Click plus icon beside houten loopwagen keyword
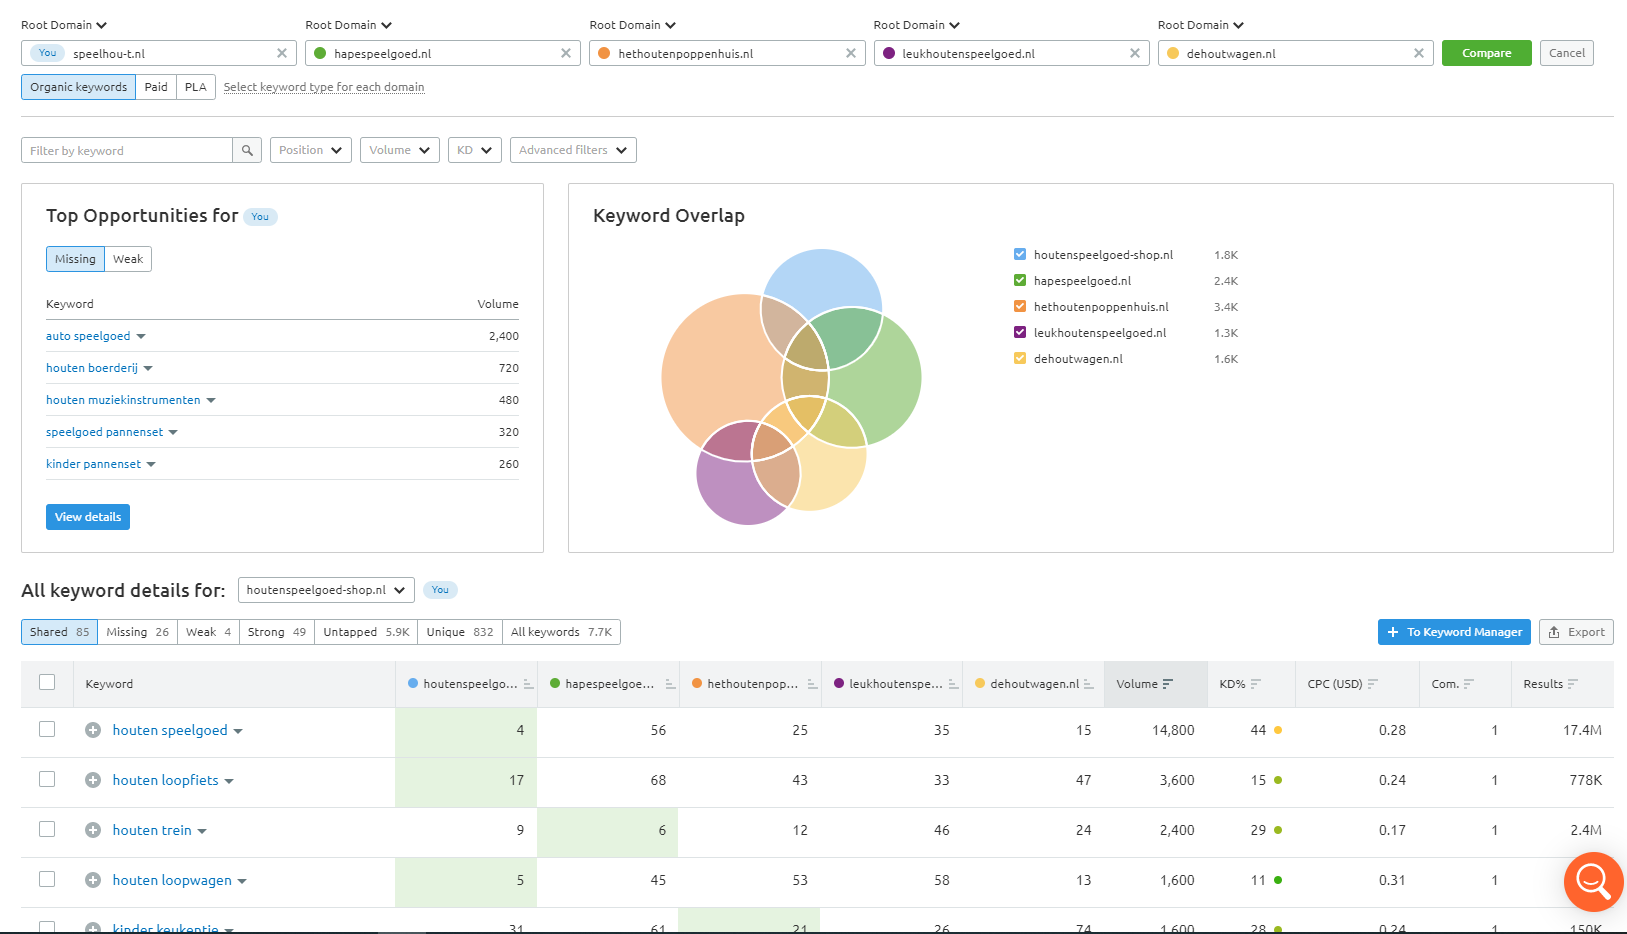Viewport: 1627px width, 934px height. (93, 880)
